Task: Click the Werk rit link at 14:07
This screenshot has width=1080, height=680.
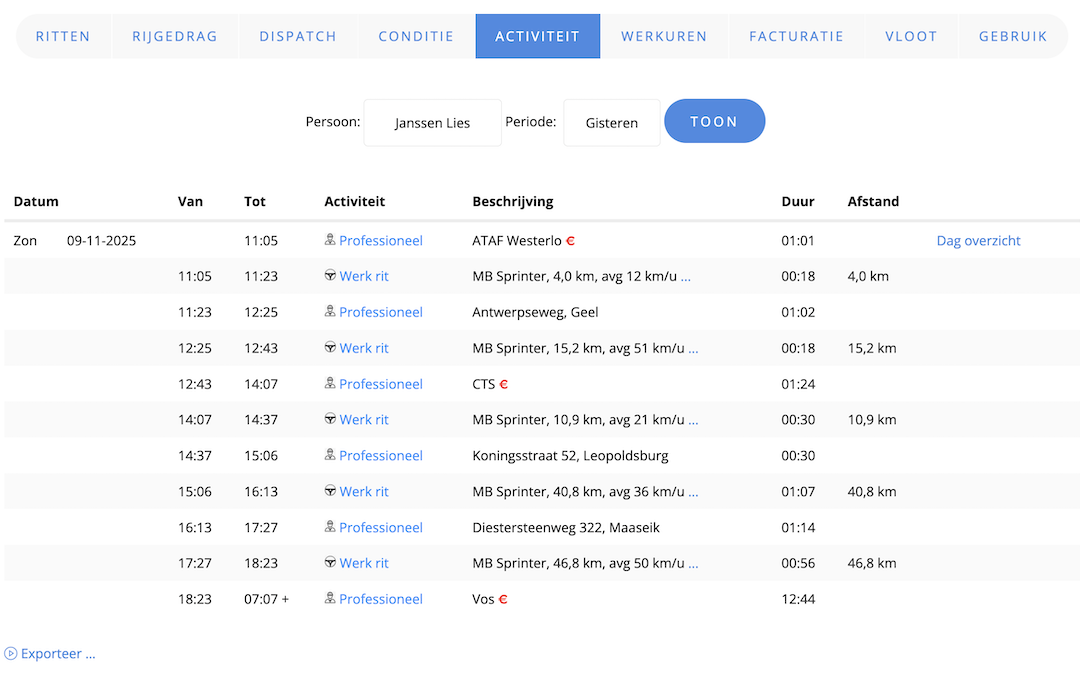Action: click(x=364, y=420)
